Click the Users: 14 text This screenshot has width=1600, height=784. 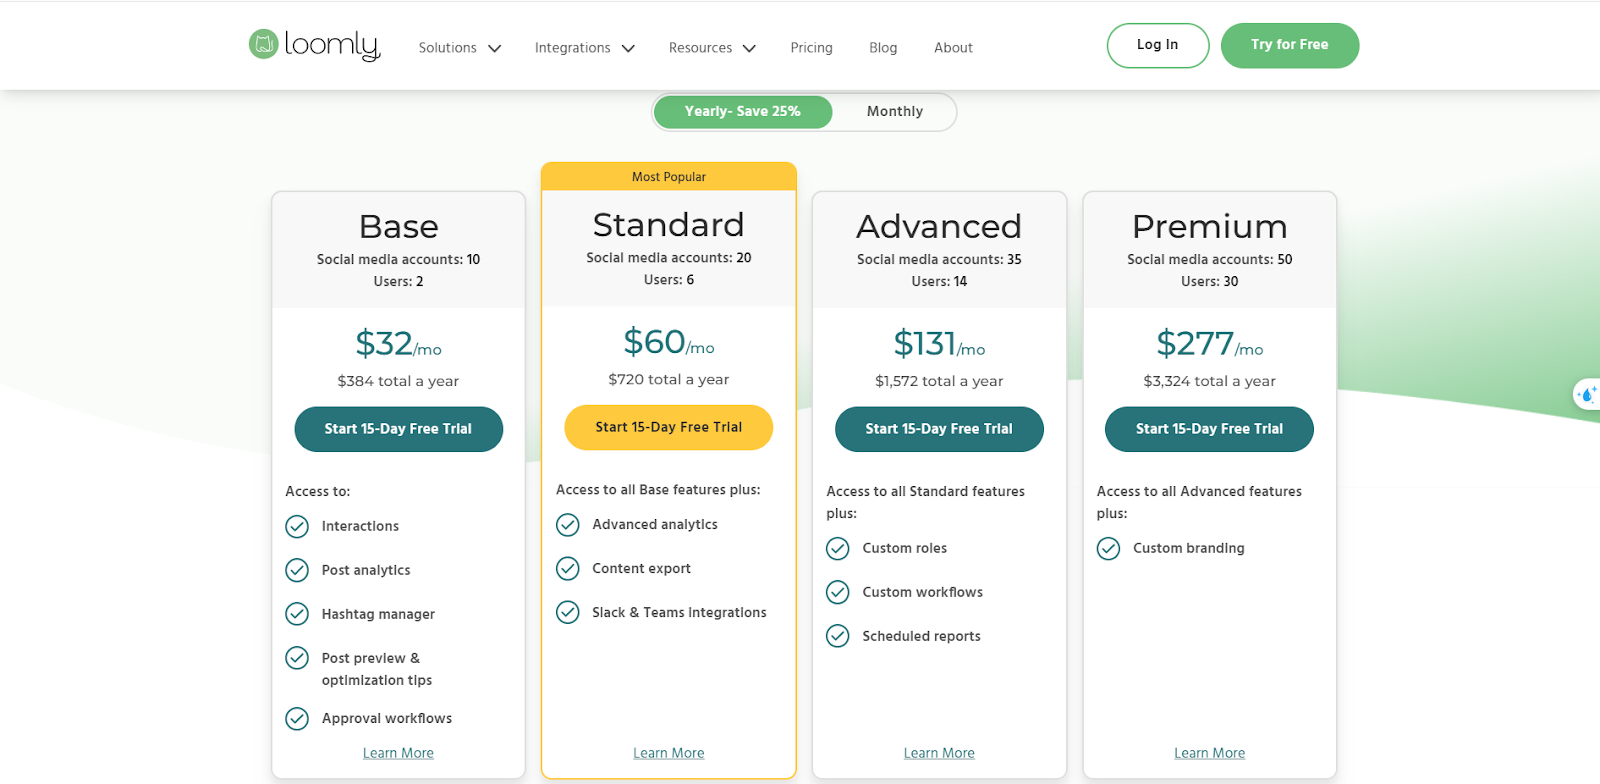tap(939, 281)
